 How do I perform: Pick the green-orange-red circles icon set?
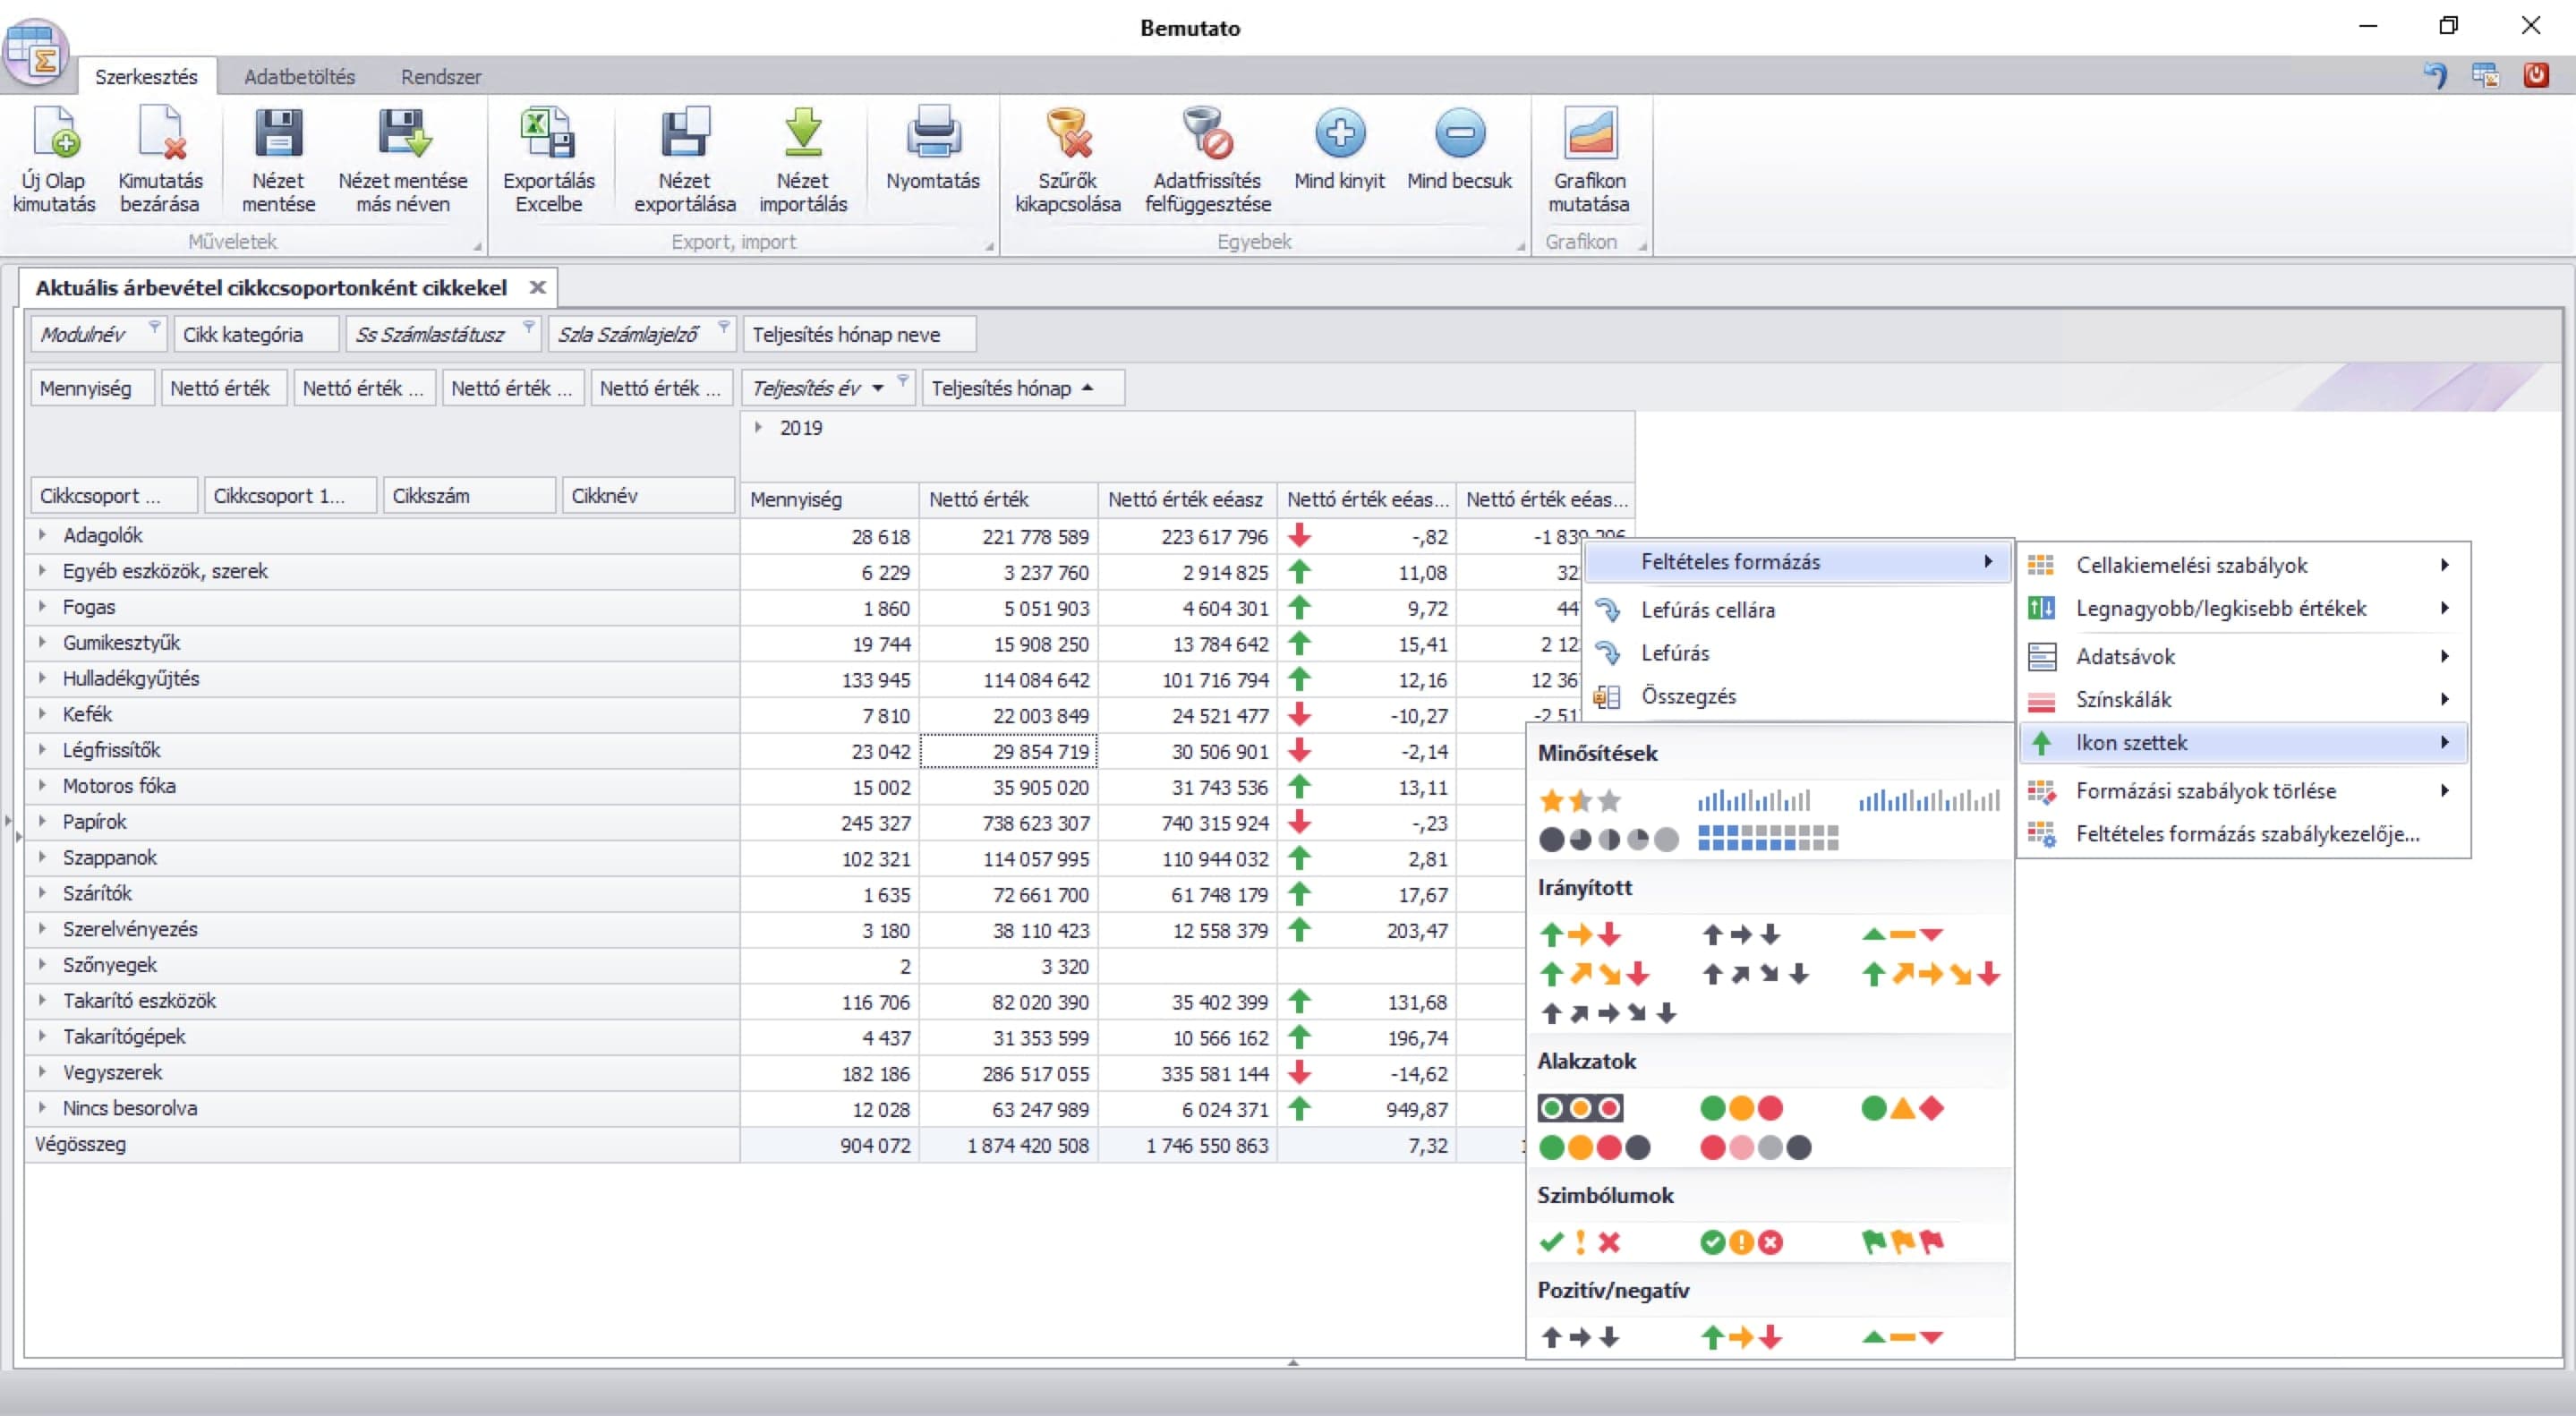1741,1108
